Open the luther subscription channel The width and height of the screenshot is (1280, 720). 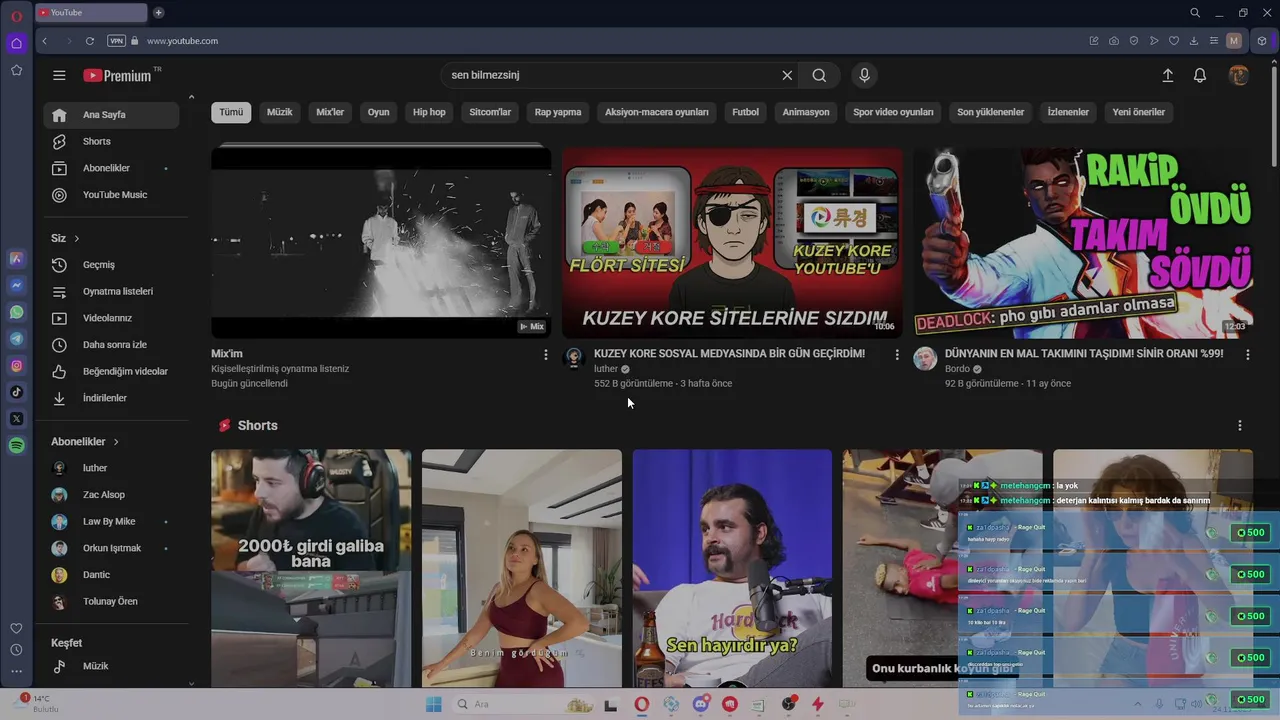pyautogui.click(x=111, y=468)
